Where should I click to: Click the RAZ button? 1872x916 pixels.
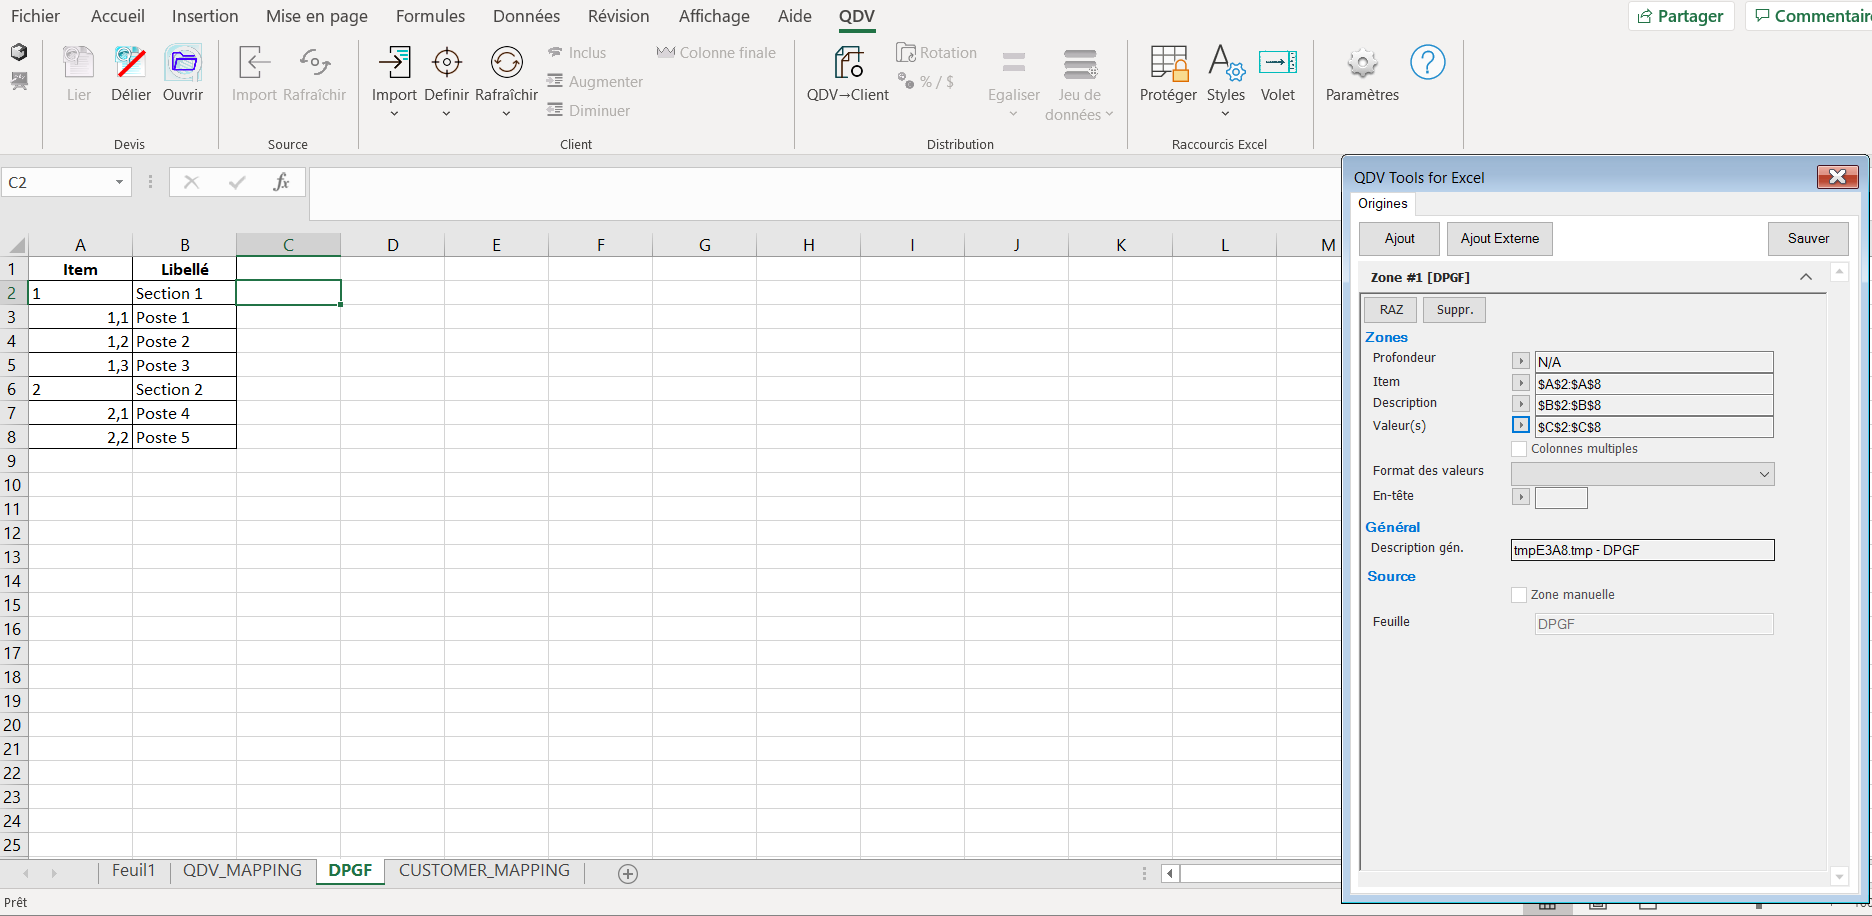coord(1391,310)
